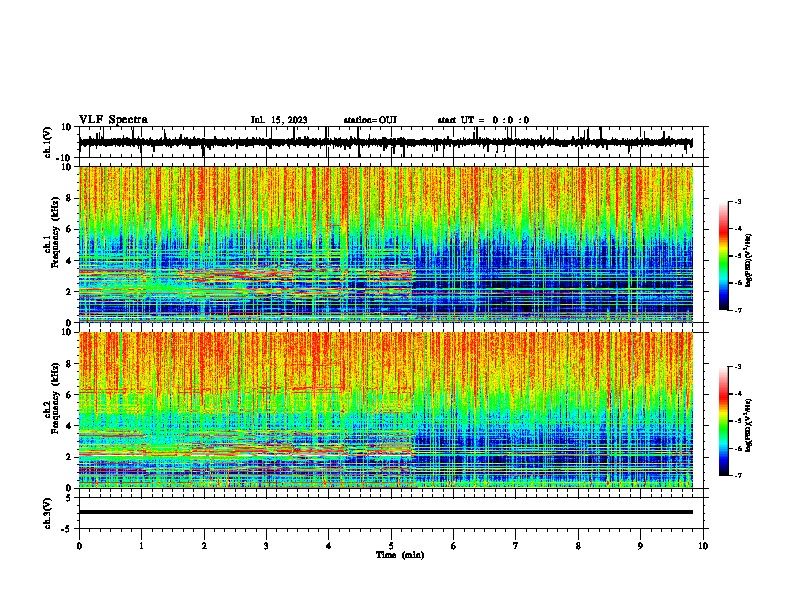792x612 pixels.
Task: Click the "8" tick on ch.2 frequency axis
Action: 69,364
